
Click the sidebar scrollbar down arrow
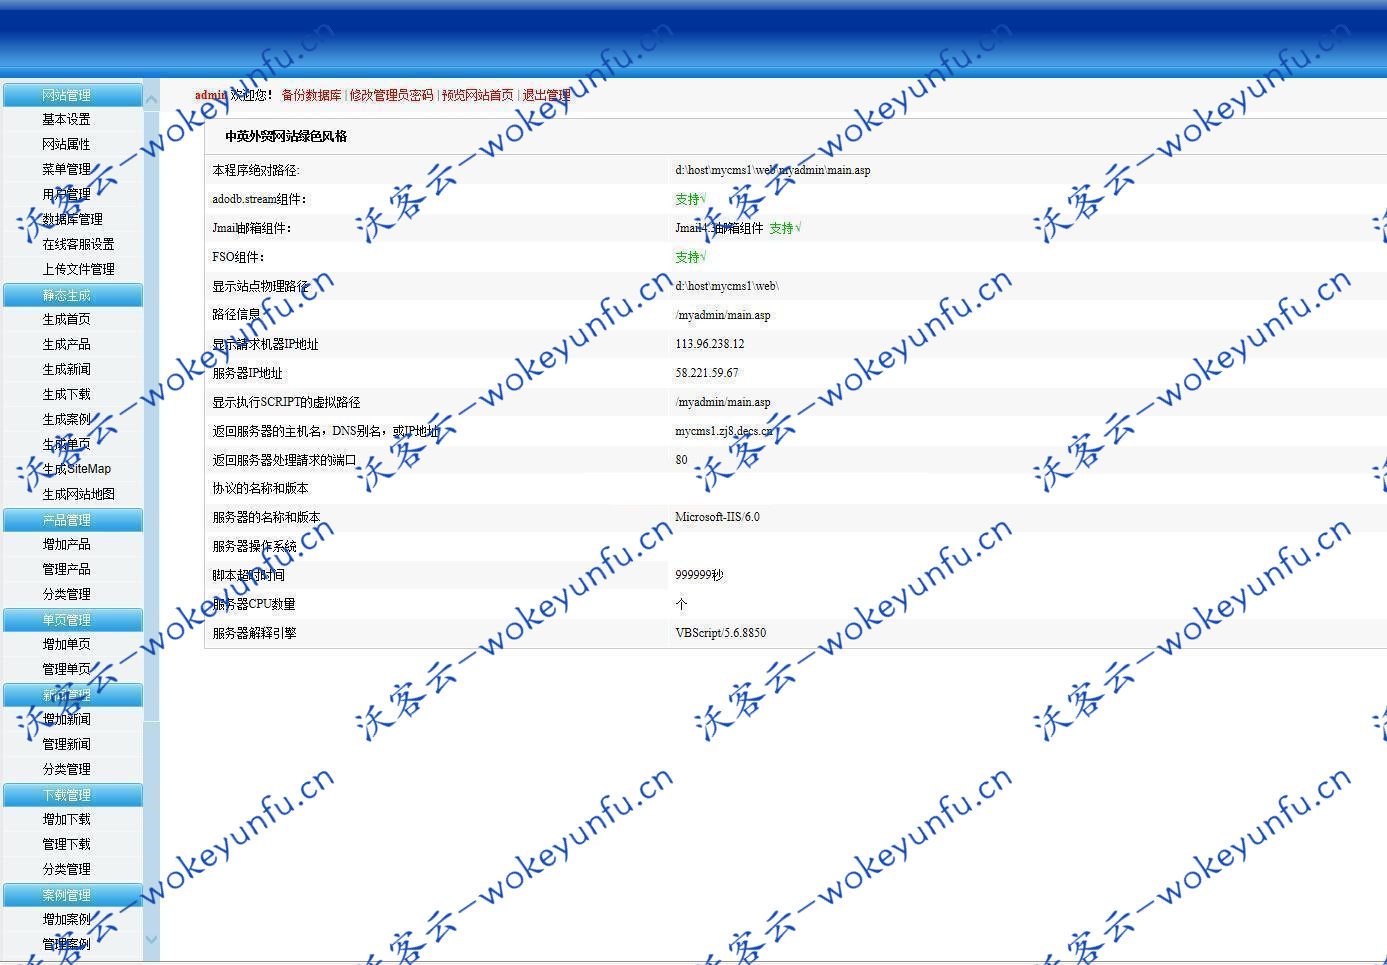click(152, 939)
